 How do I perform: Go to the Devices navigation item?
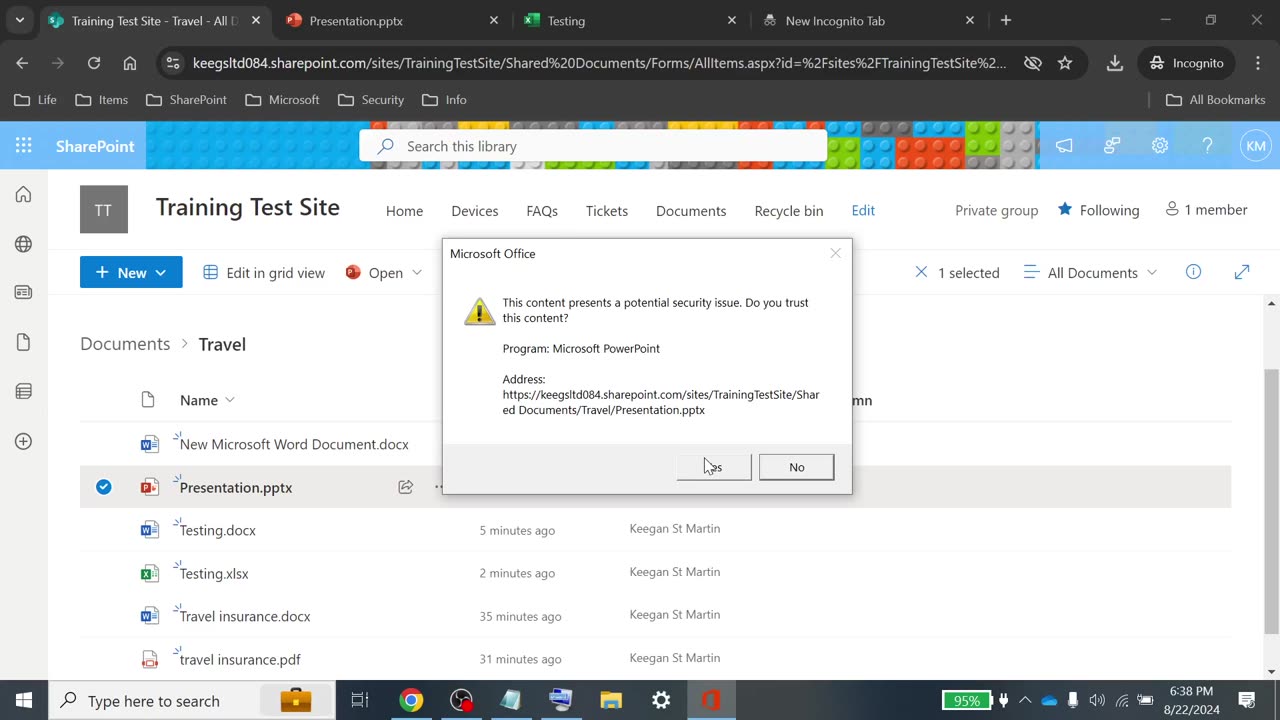(x=475, y=210)
